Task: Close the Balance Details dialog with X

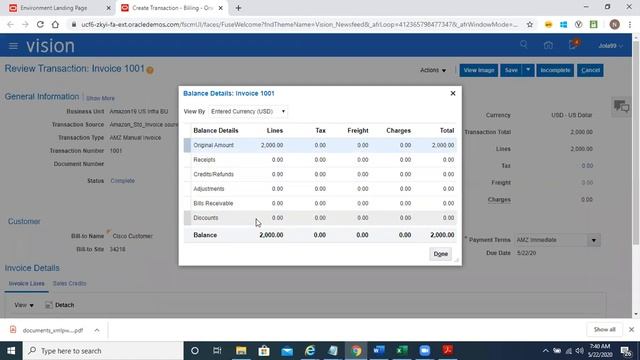Action: (453, 93)
